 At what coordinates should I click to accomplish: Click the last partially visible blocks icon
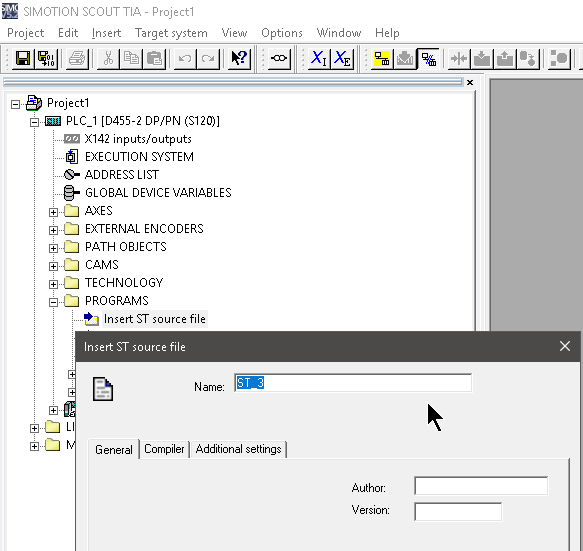(559, 58)
